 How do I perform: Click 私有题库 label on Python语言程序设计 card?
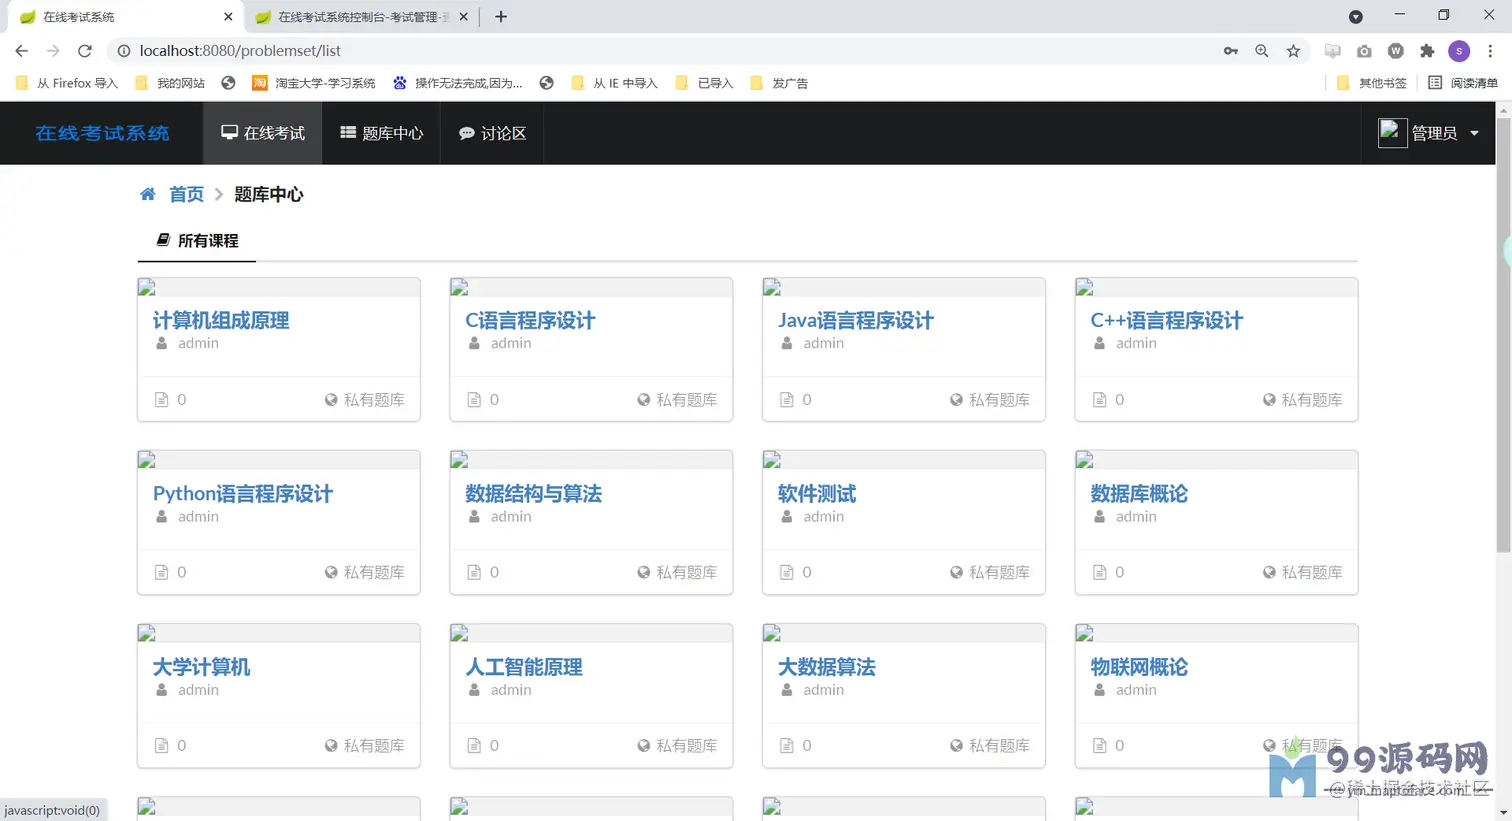pyautogui.click(x=374, y=572)
